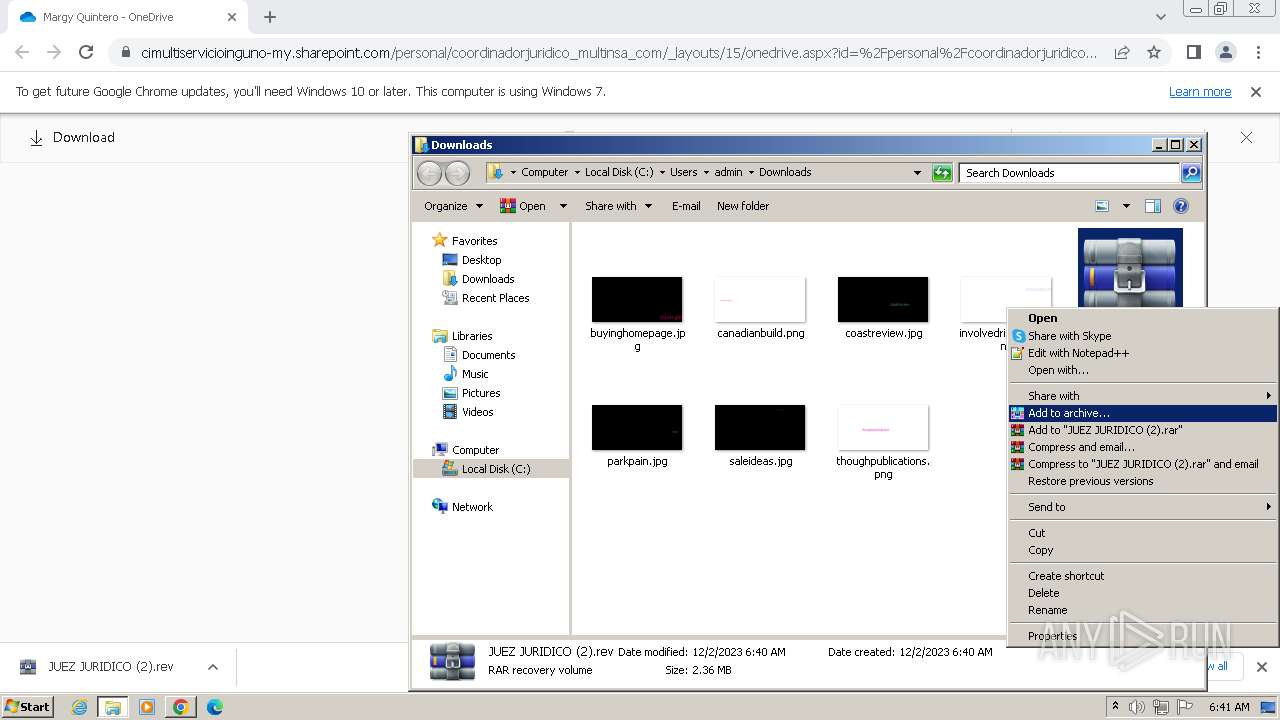The width and height of the screenshot is (1280, 720).
Task: Choose 'Open' from the context menu
Action: point(1142,318)
